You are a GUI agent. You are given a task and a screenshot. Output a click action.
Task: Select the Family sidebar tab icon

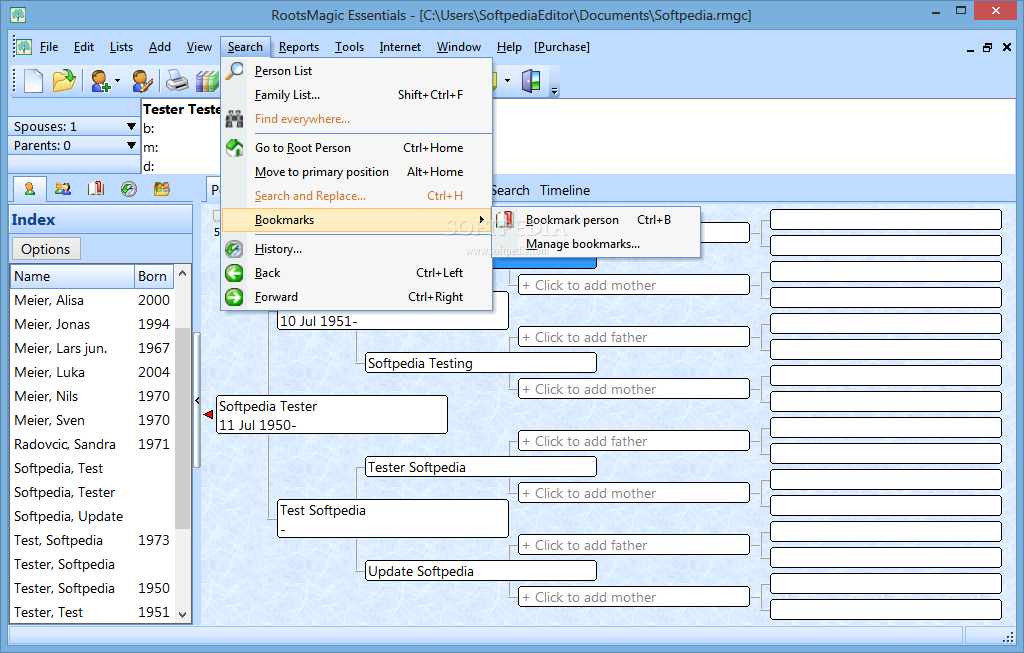[x=63, y=189]
